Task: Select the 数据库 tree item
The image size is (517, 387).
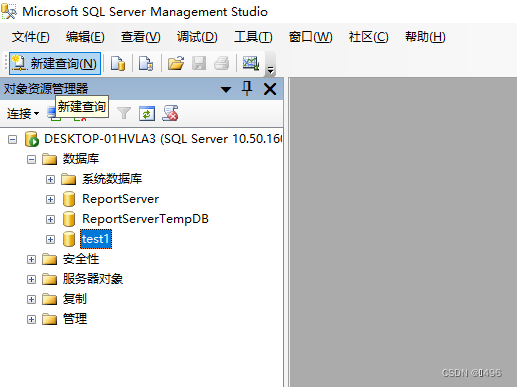Action: click(x=81, y=159)
